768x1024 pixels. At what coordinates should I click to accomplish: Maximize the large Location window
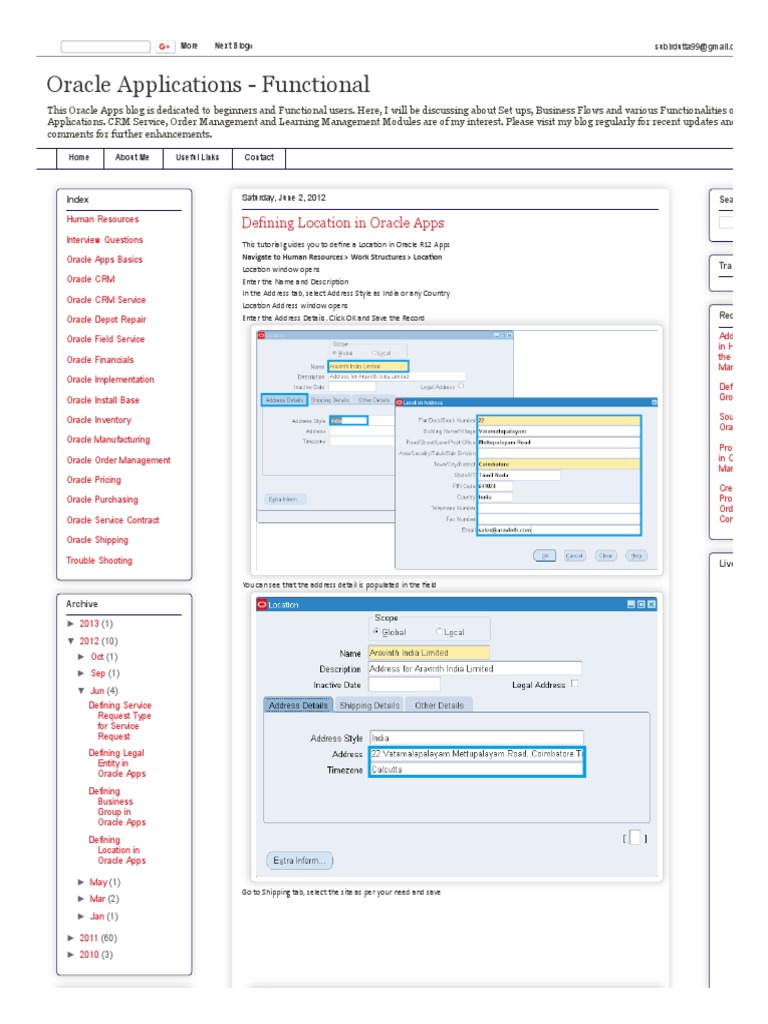tap(641, 604)
